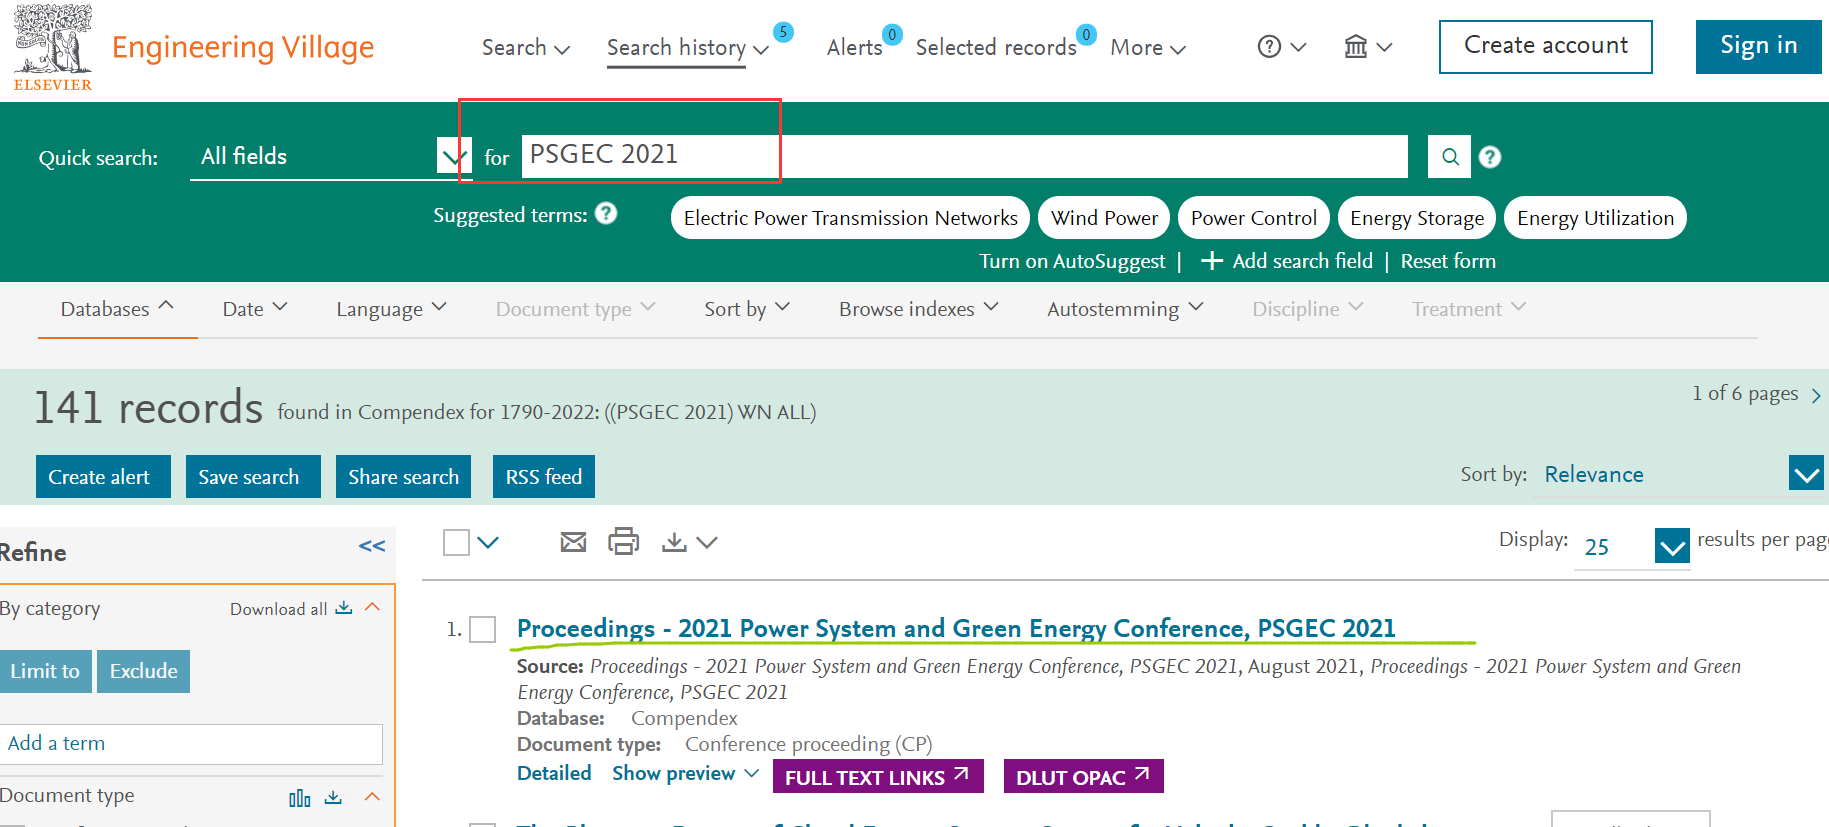Open the Search menu
Viewport: 1829px width, 827px height.
526,47
